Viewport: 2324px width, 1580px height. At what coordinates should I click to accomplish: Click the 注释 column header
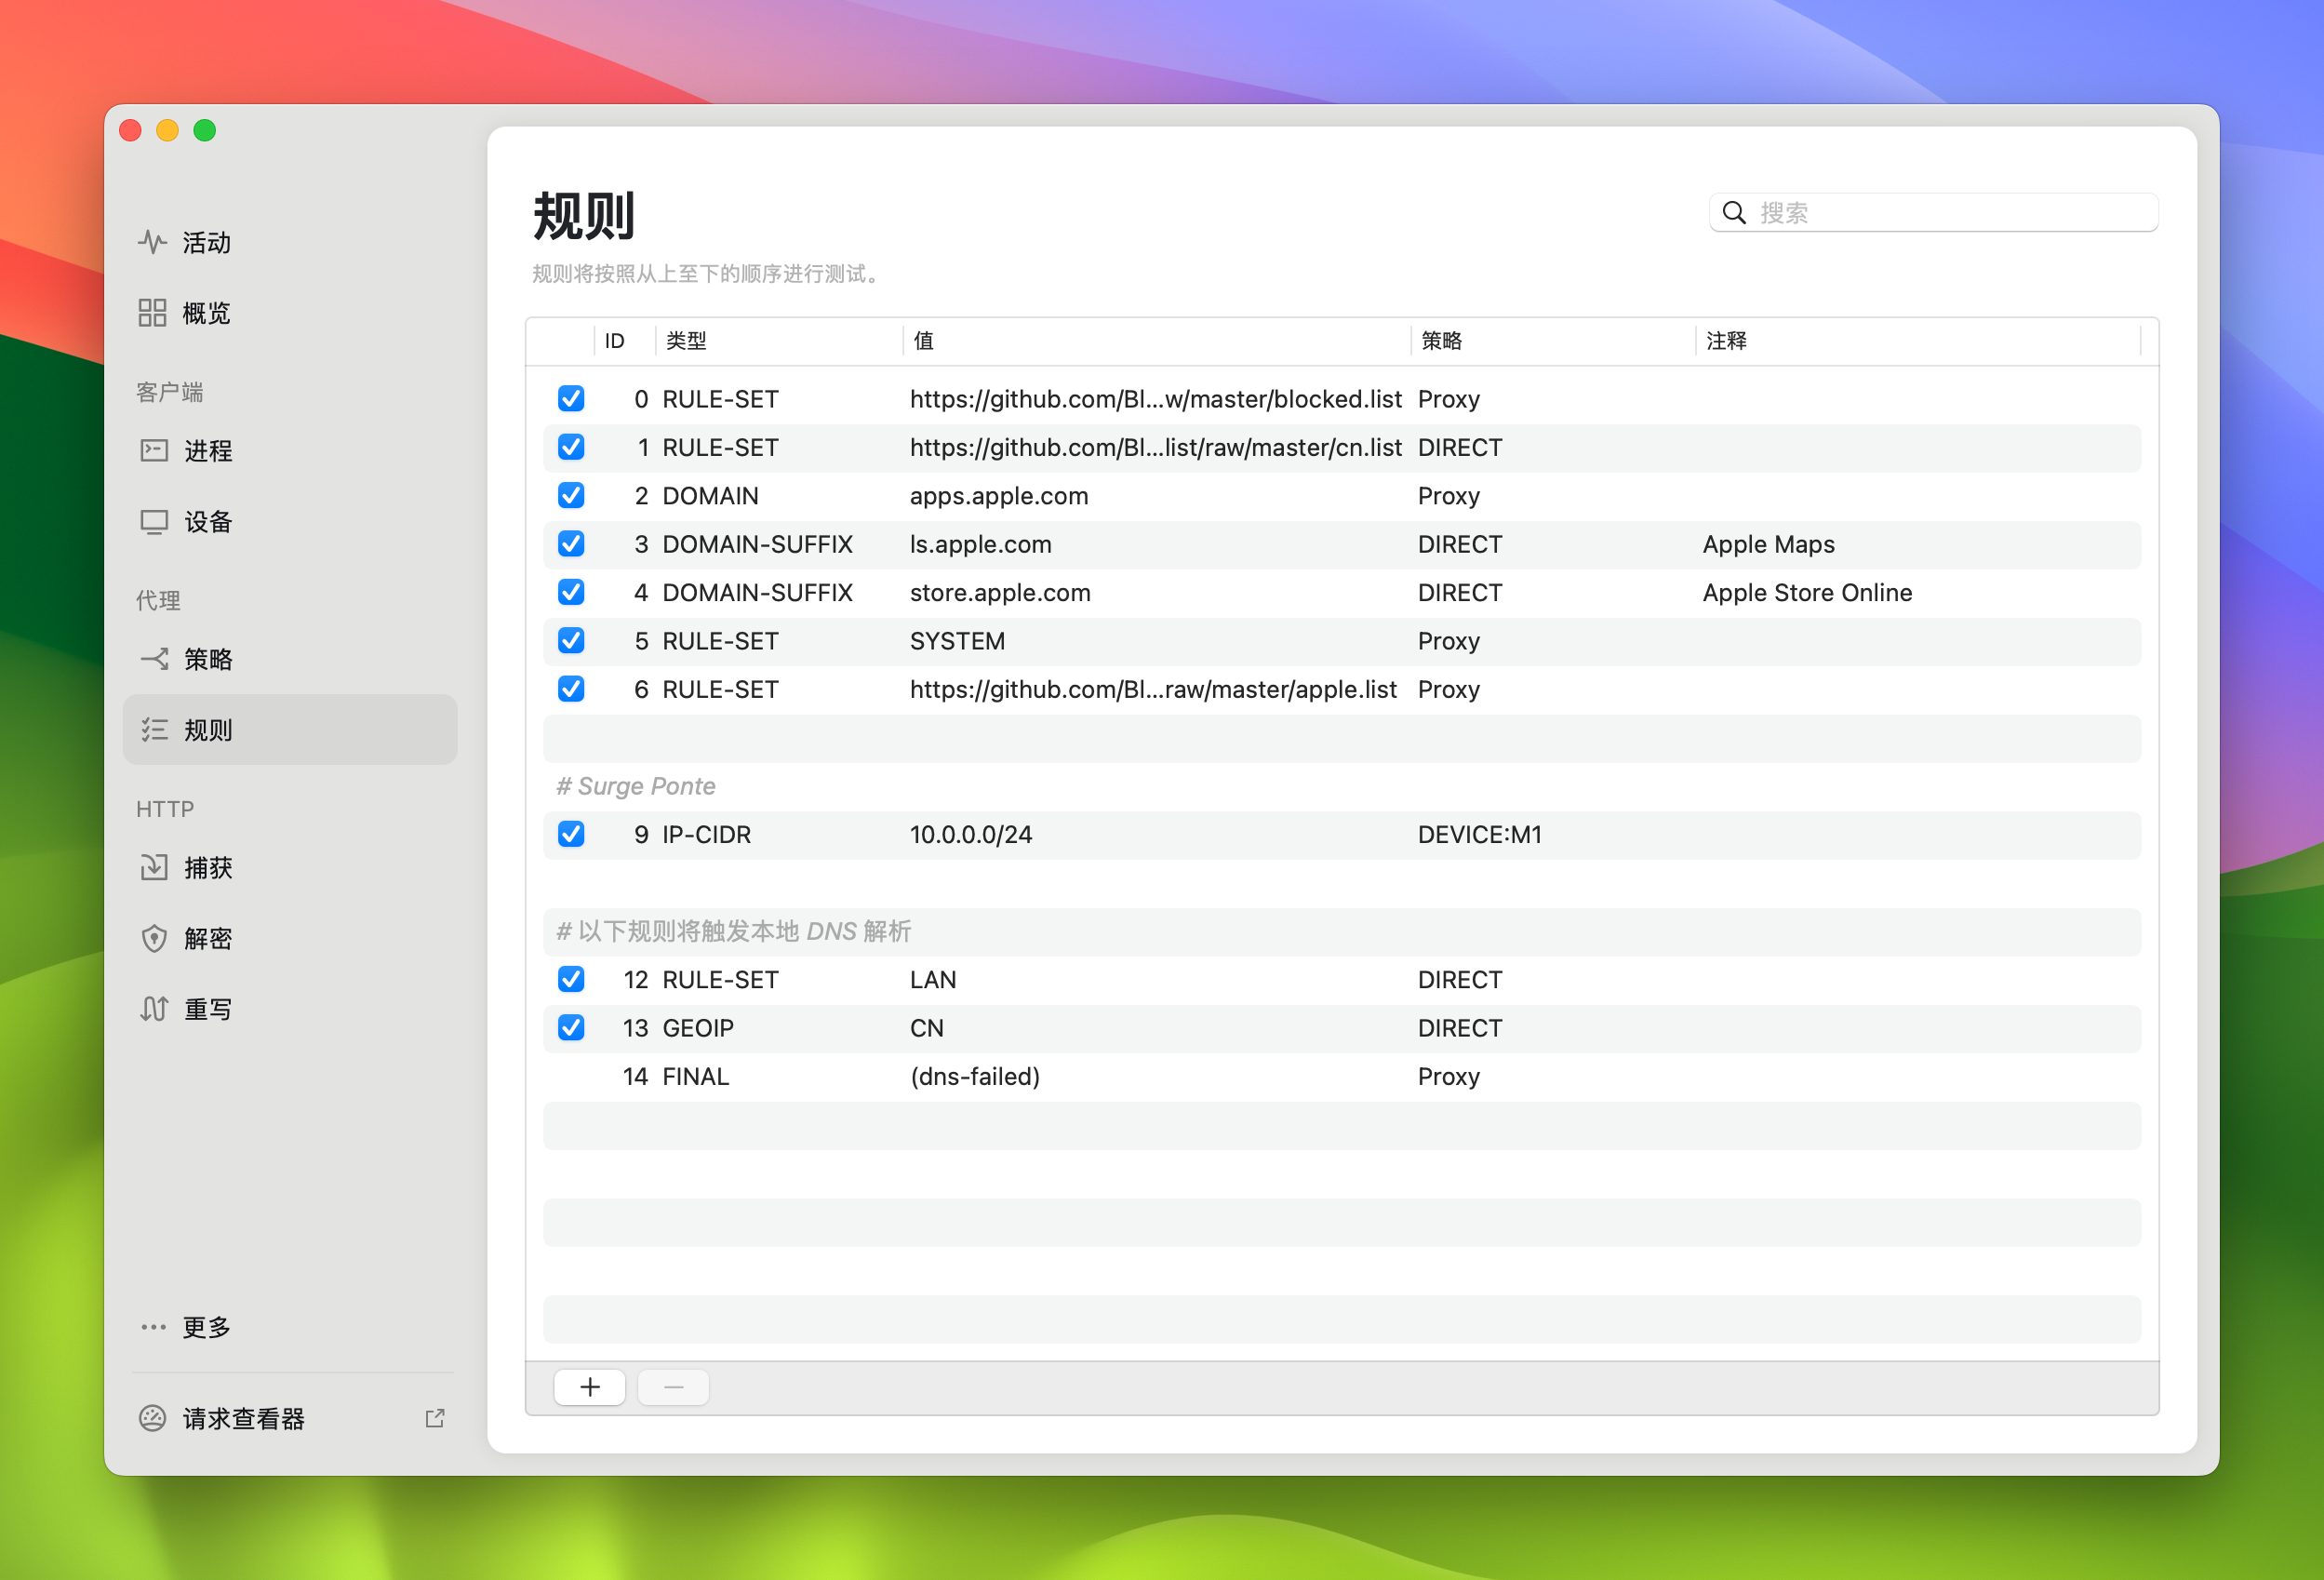1726,341
